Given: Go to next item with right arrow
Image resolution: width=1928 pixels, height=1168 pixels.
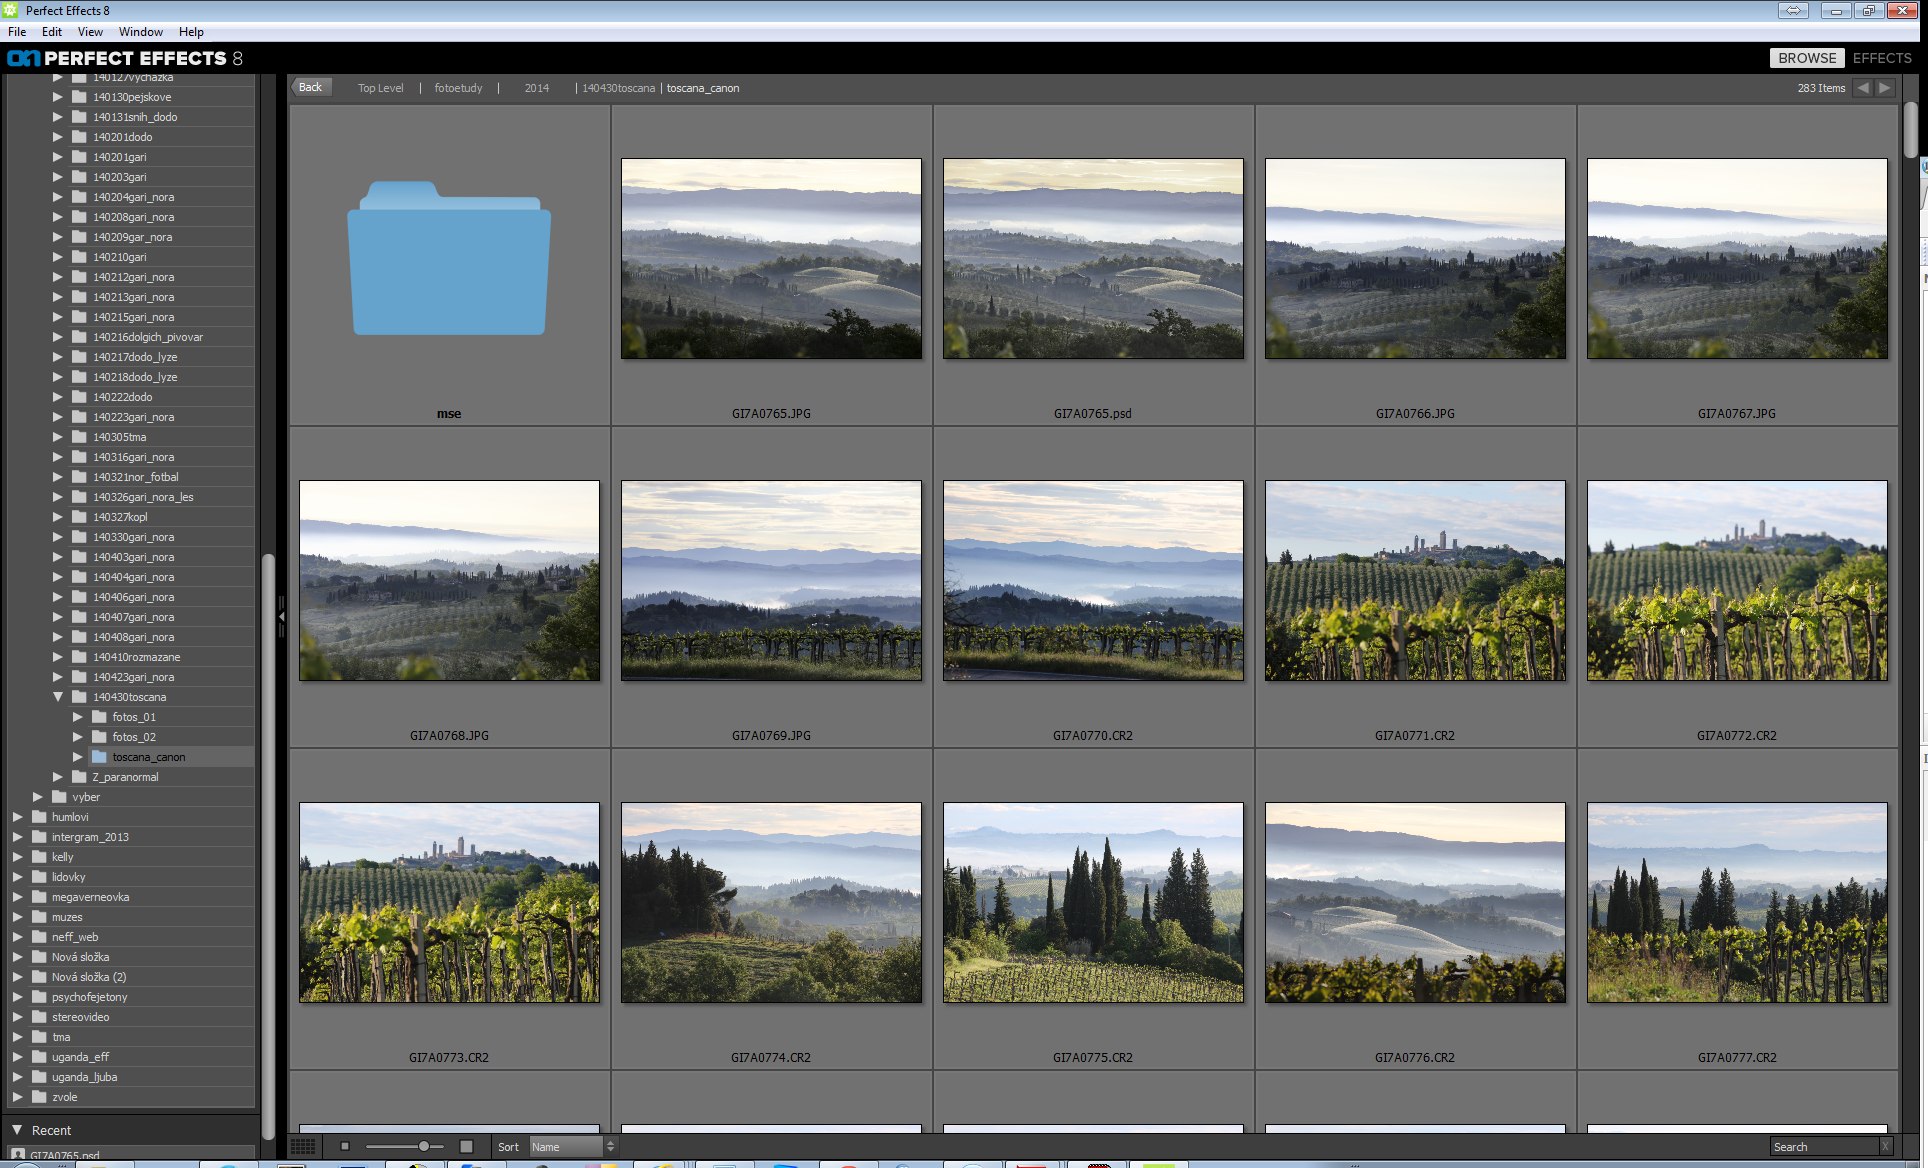Looking at the screenshot, I should click(1885, 88).
